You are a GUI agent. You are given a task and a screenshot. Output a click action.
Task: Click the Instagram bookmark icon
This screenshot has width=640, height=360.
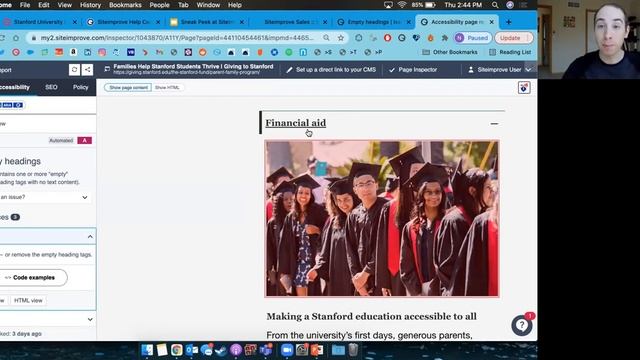tap(102, 52)
